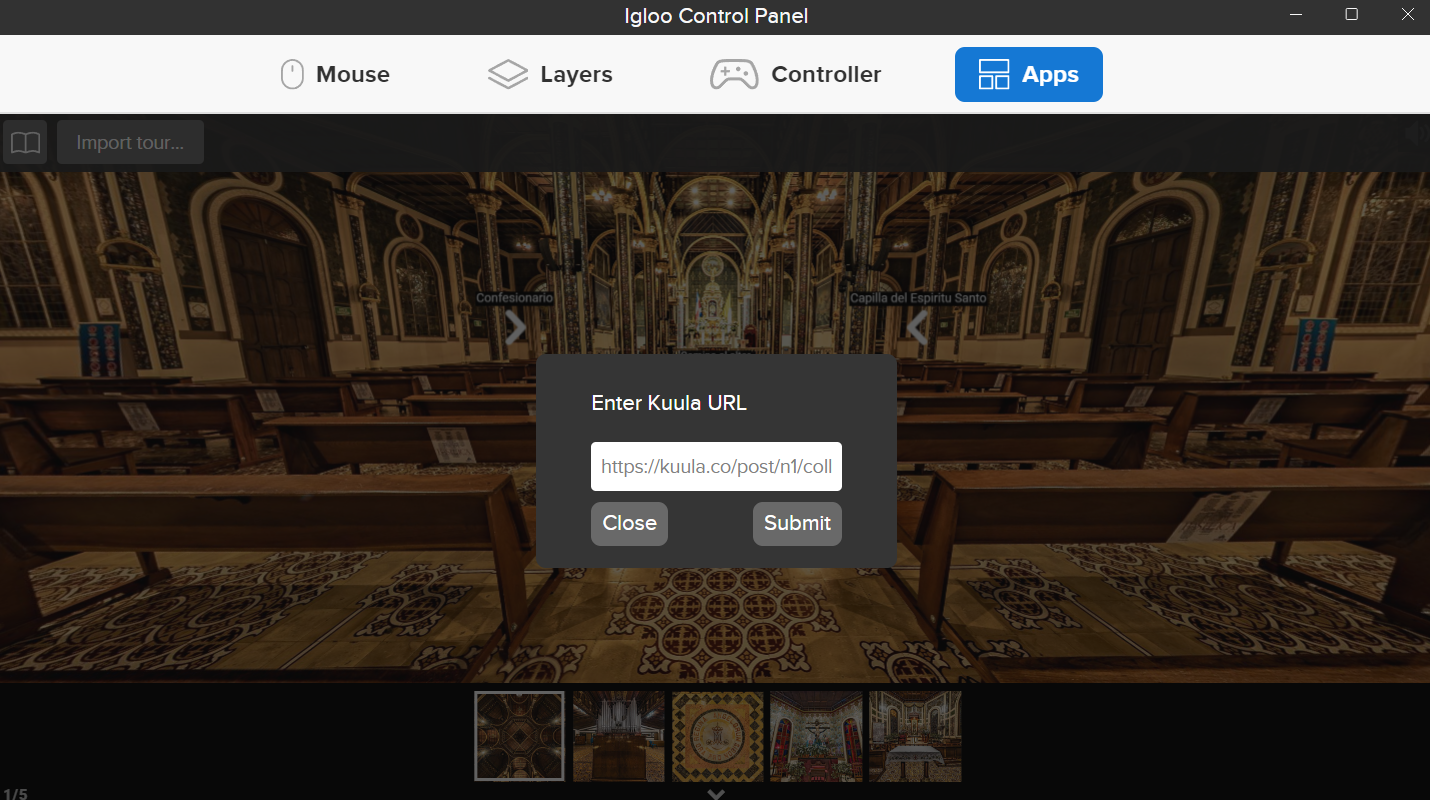This screenshot has width=1430, height=800.
Task: Click the Kuula URL input field
Action: pos(716,466)
